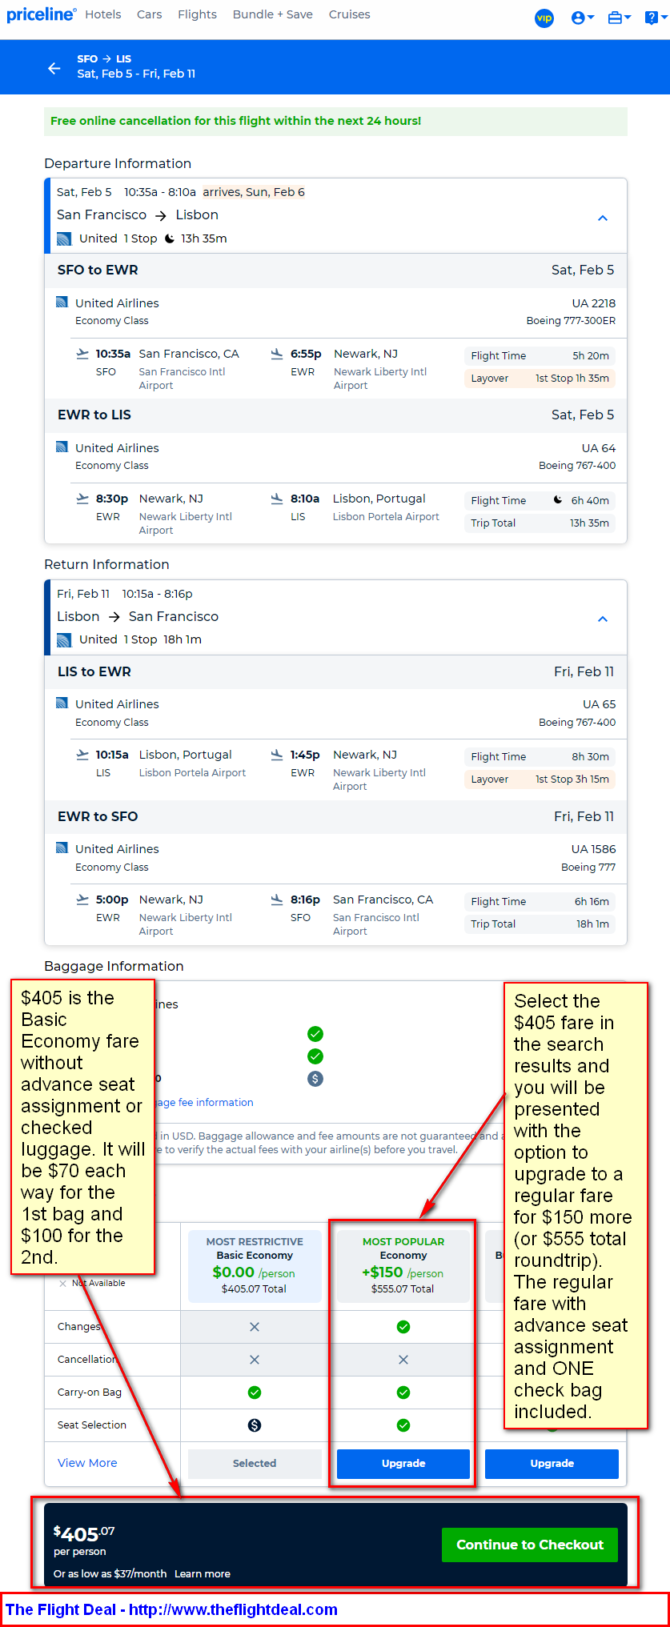Open the VIP badge icon

click(544, 18)
